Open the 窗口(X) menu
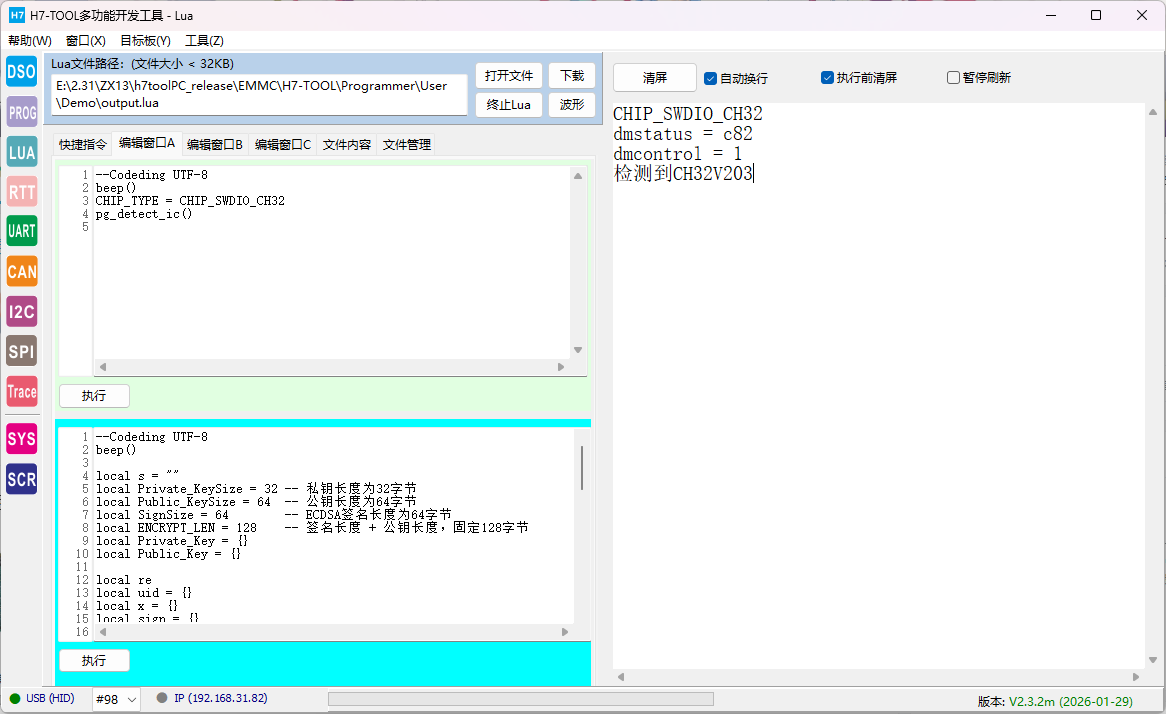This screenshot has width=1166, height=714. tap(86, 40)
